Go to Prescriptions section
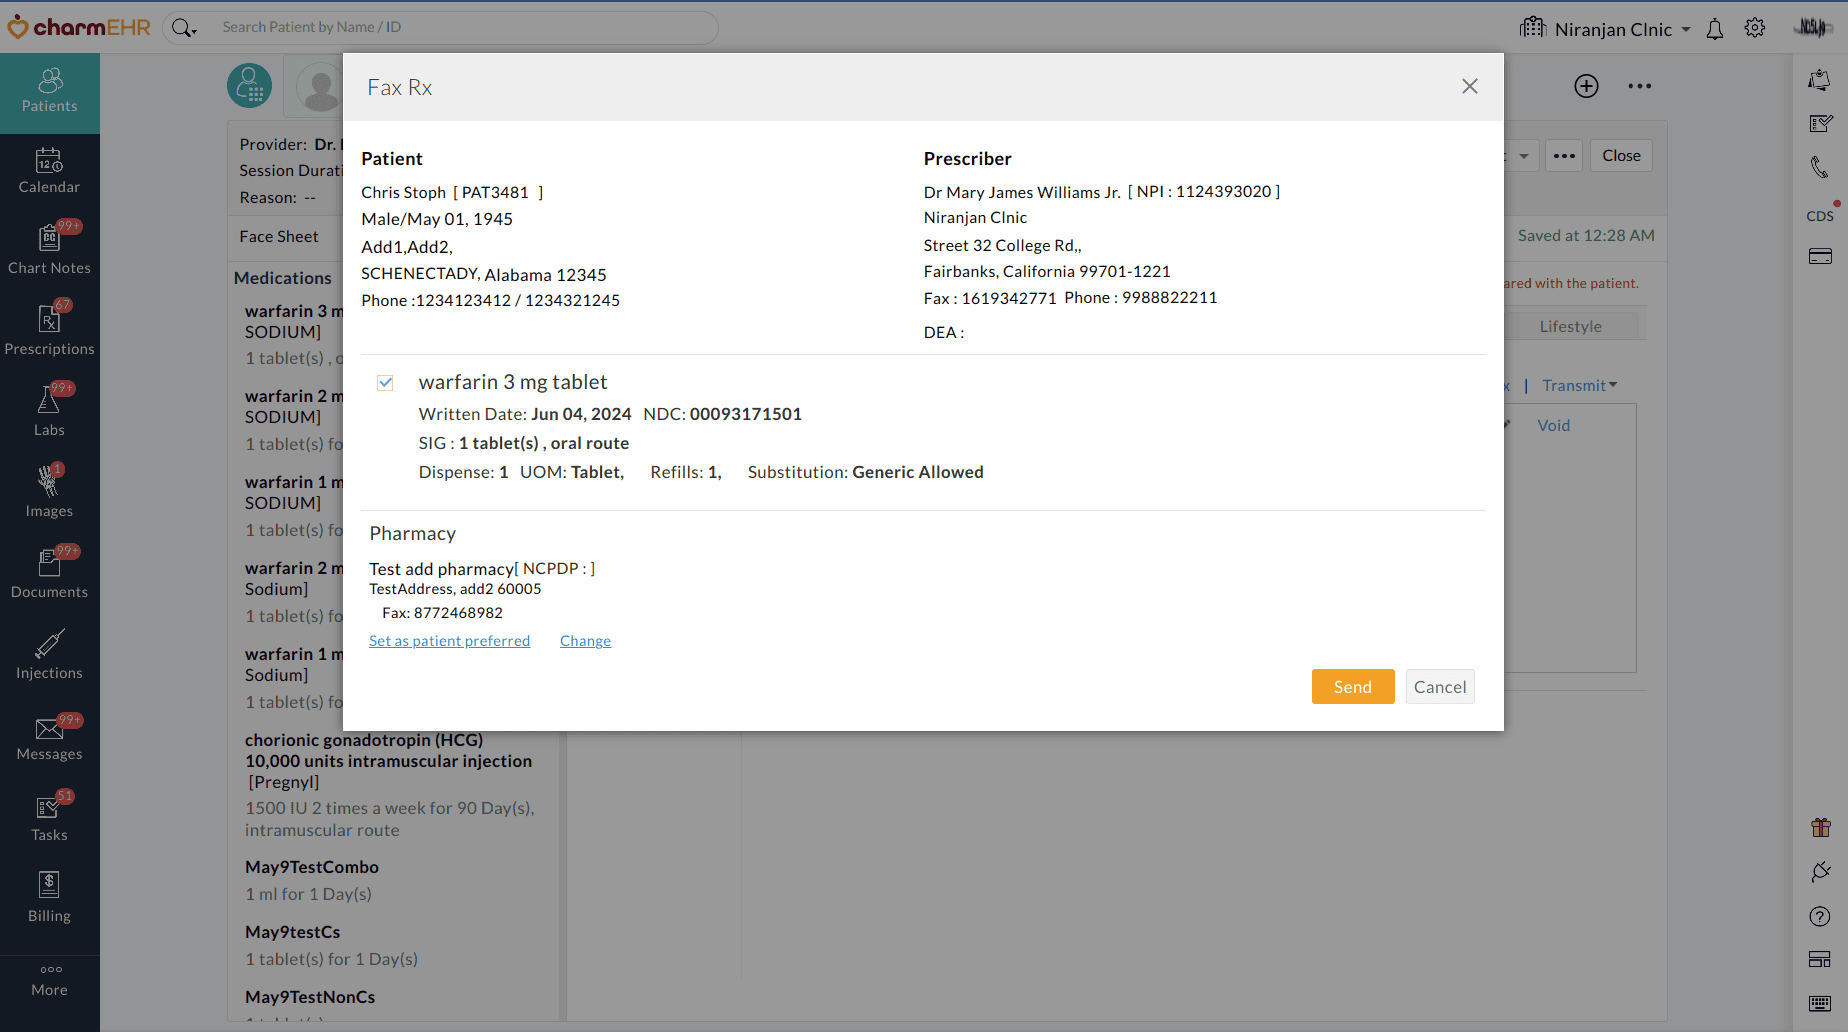The image size is (1848, 1032). (x=49, y=329)
